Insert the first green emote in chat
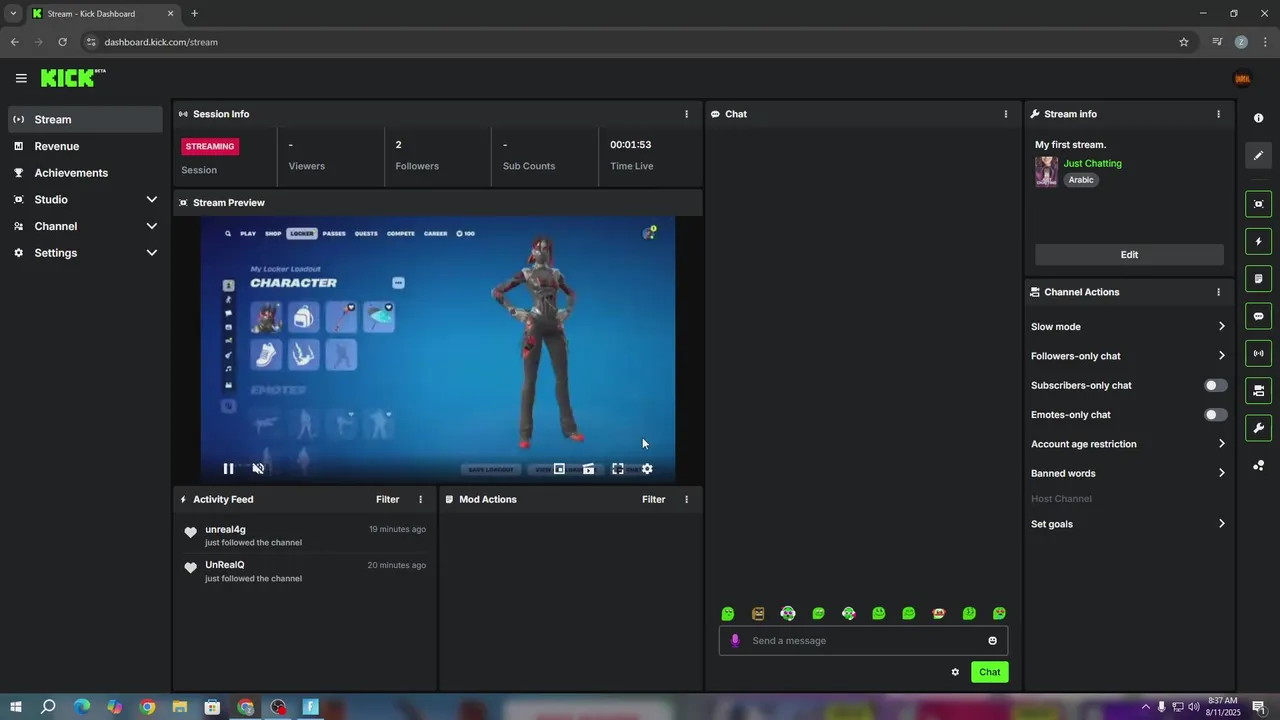This screenshot has width=1280, height=720. click(728, 614)
